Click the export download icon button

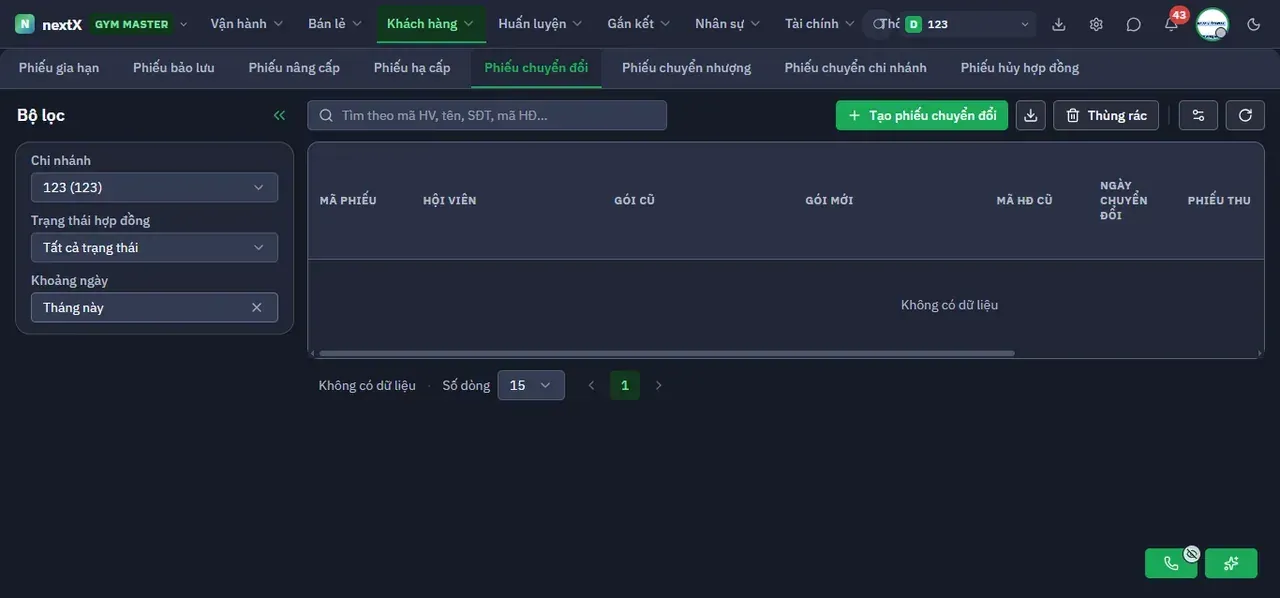(x=1031, y=115)
